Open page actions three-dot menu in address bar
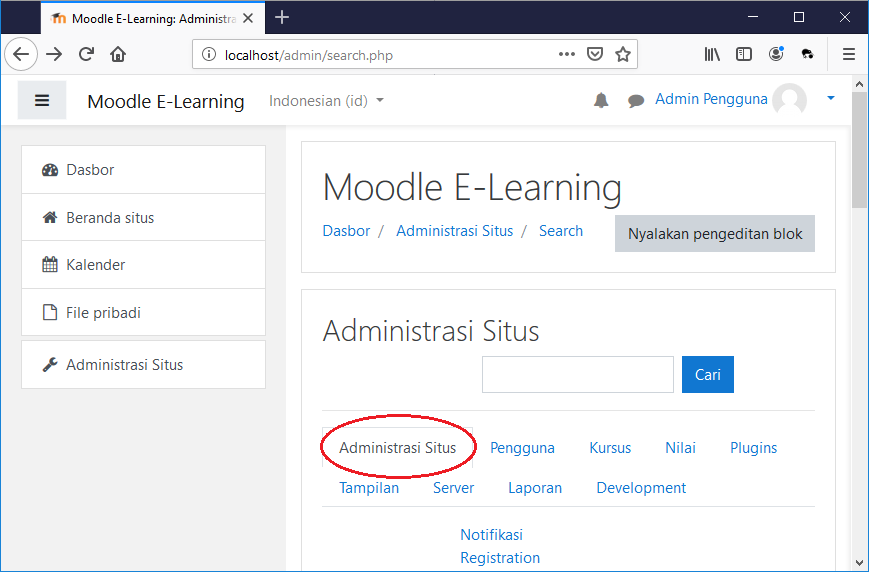This screenshot has width=869, height=572. [x=566, y=54]
